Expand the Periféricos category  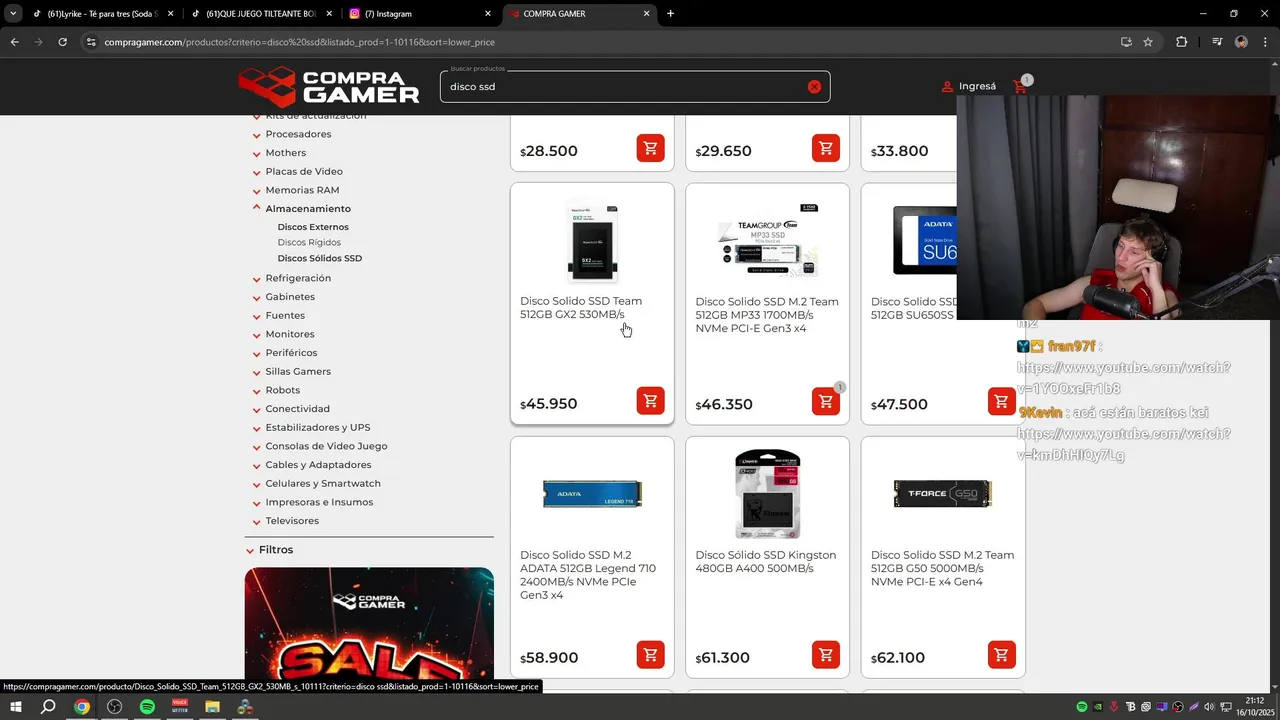tap(291, 353)
